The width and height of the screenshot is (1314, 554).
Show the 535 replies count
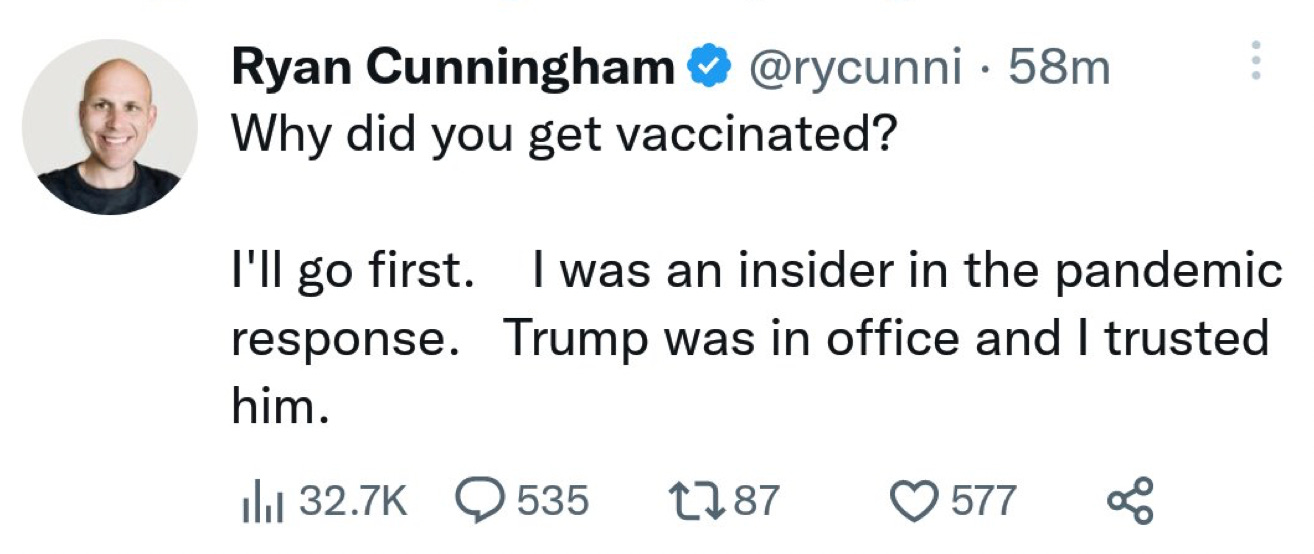[x=553, y=500]
